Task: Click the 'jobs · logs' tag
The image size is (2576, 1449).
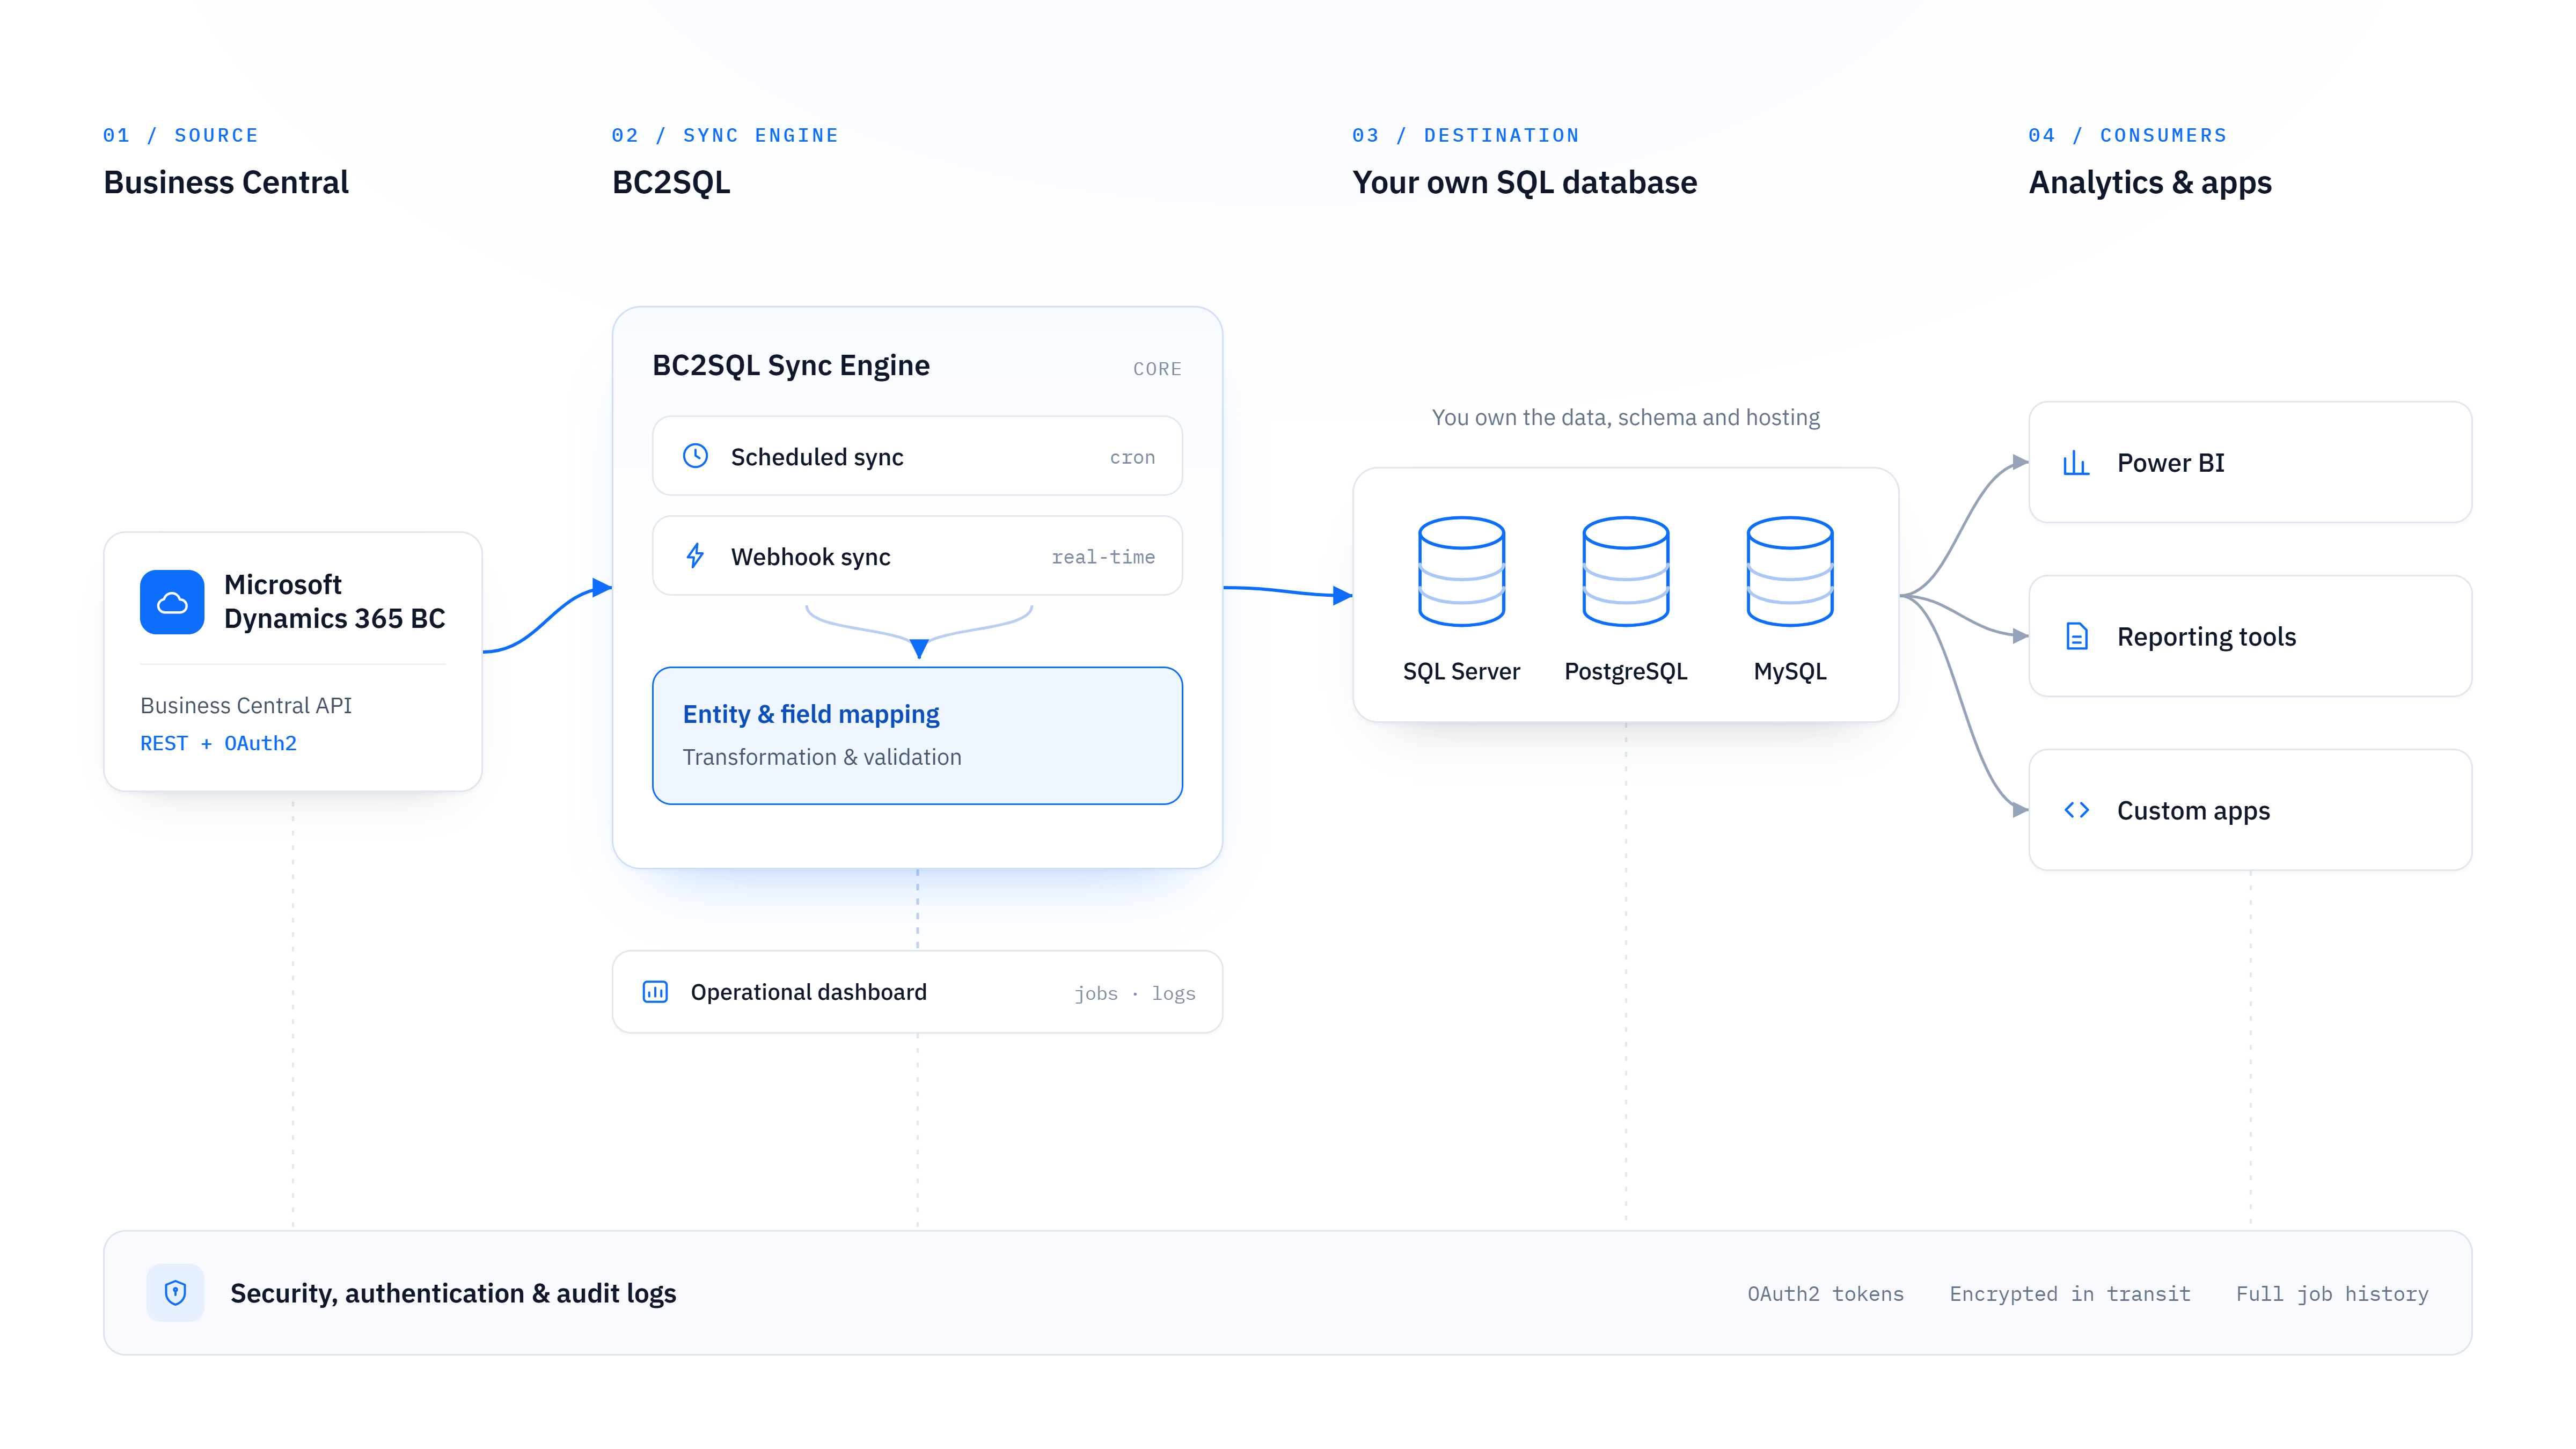Action: pos(1135,993)
